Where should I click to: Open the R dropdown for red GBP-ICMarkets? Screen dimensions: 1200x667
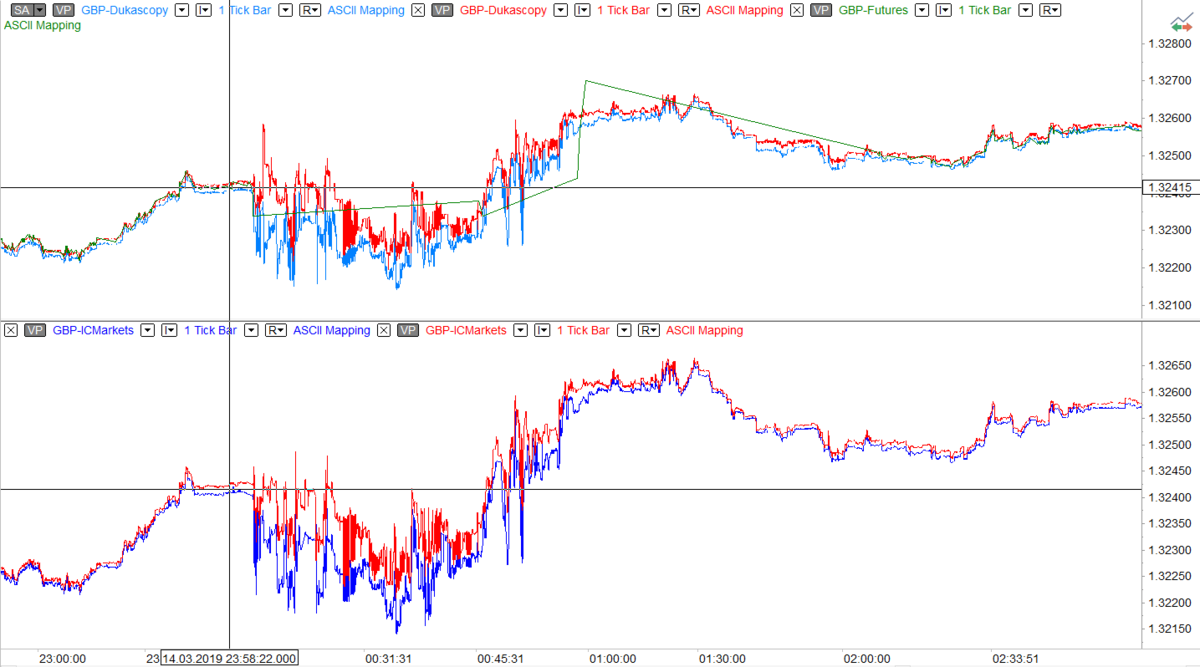(649, 330)
